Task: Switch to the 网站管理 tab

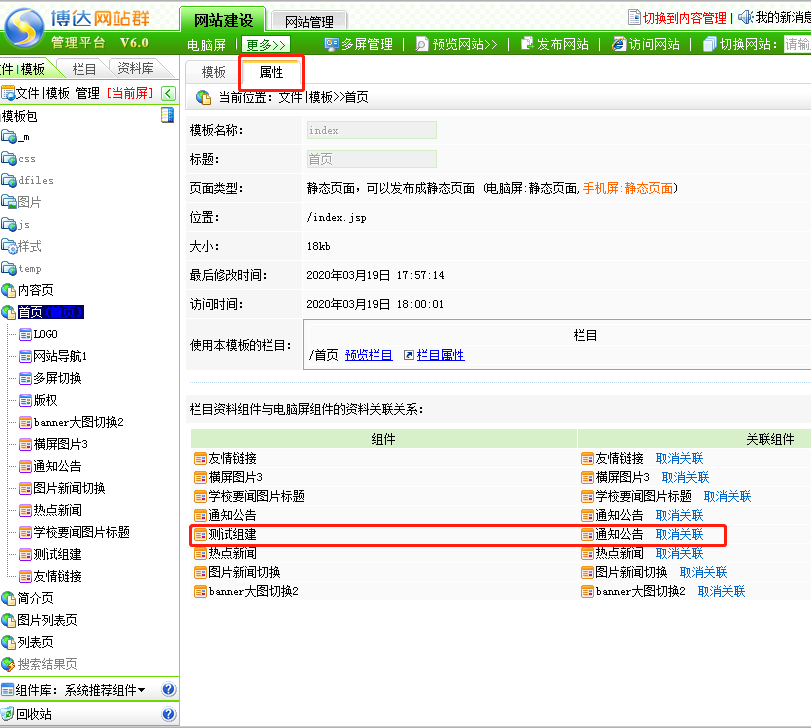Action: click(309, 21)
